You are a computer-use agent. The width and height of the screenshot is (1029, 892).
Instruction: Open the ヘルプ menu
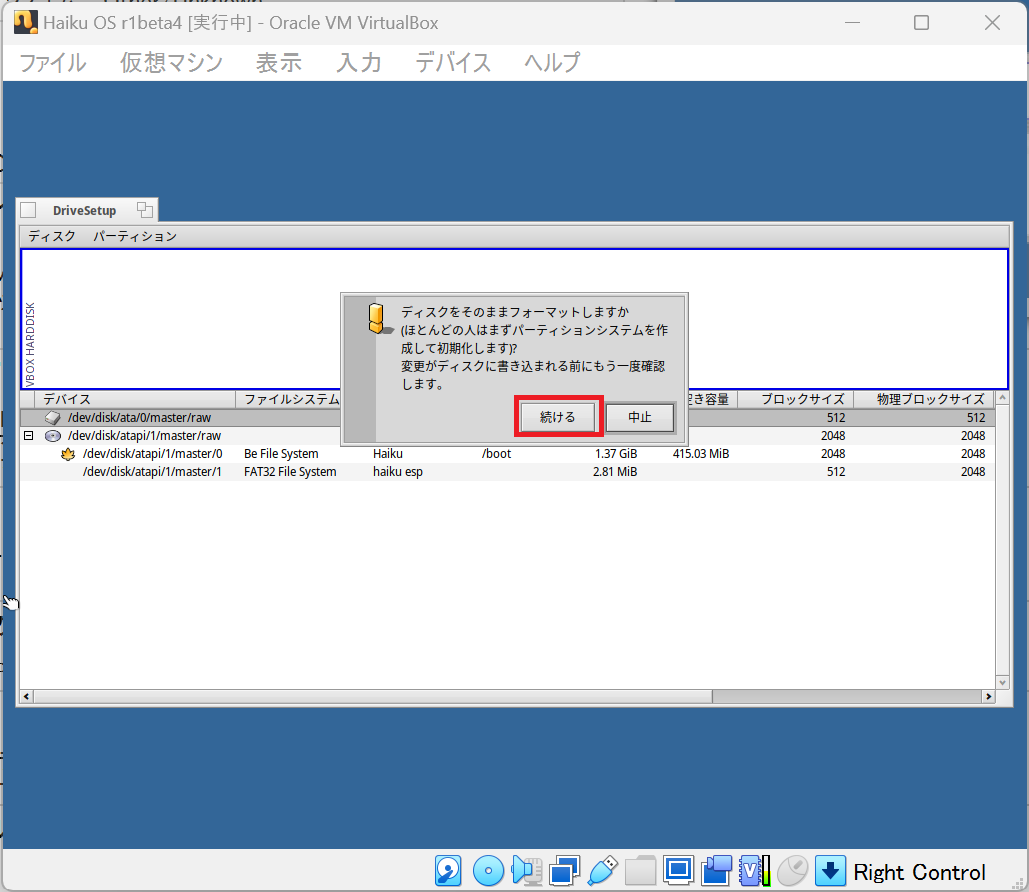point(552,63)
